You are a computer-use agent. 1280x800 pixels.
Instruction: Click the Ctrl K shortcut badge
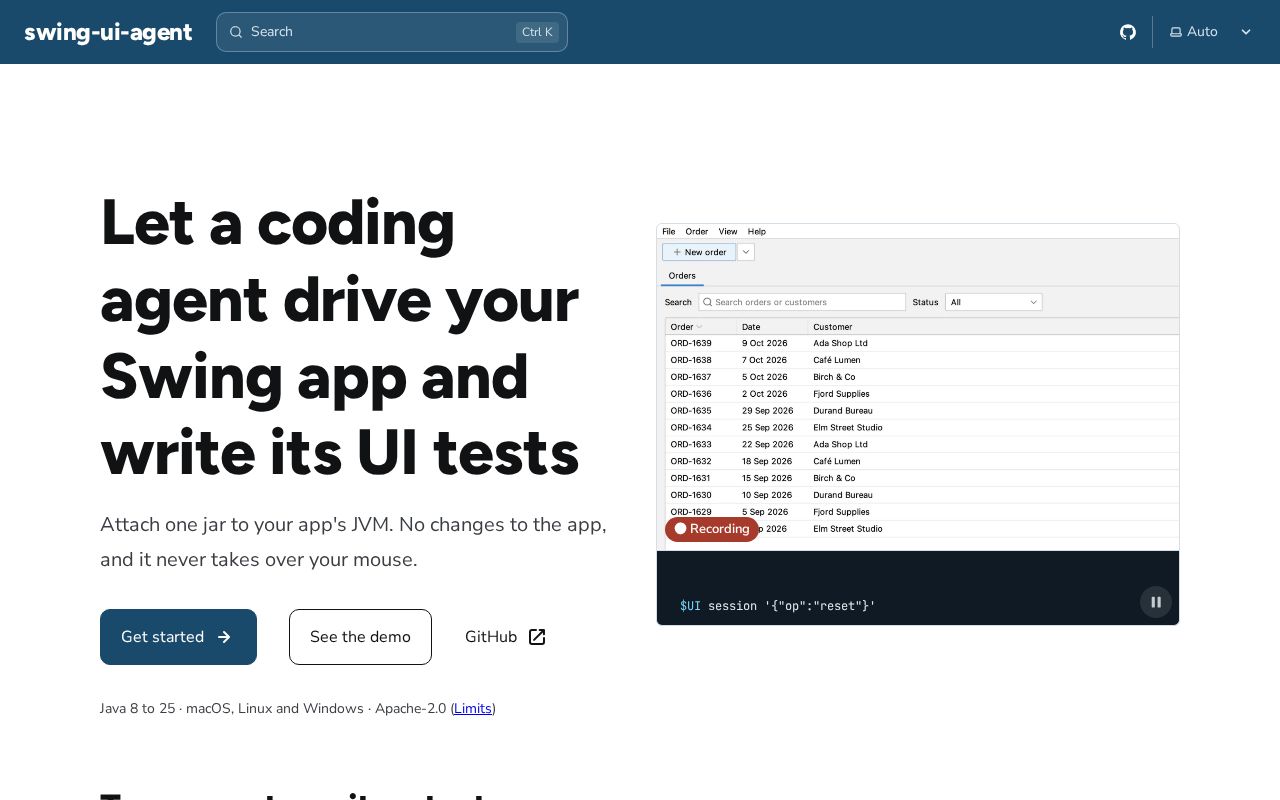pos(537,32)
